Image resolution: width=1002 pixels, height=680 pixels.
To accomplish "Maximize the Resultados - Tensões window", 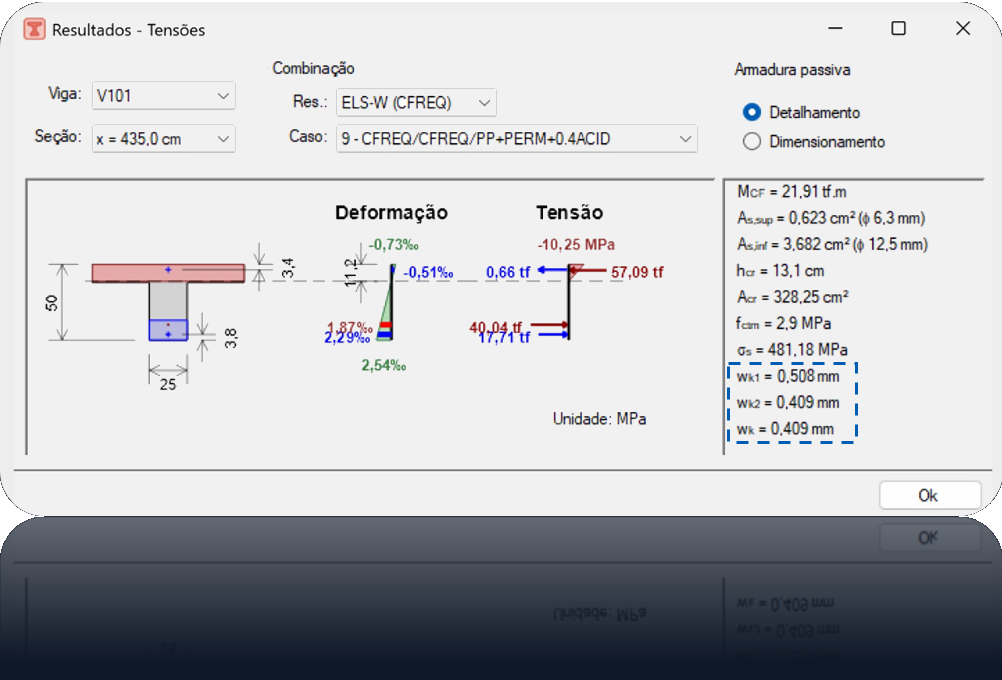I will [x=898, y=29].
